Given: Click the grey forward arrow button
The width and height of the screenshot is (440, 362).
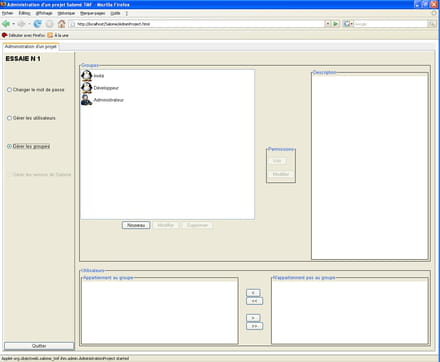Looking at the screenshot, I should pyautogui.click(x=21, y=24).
